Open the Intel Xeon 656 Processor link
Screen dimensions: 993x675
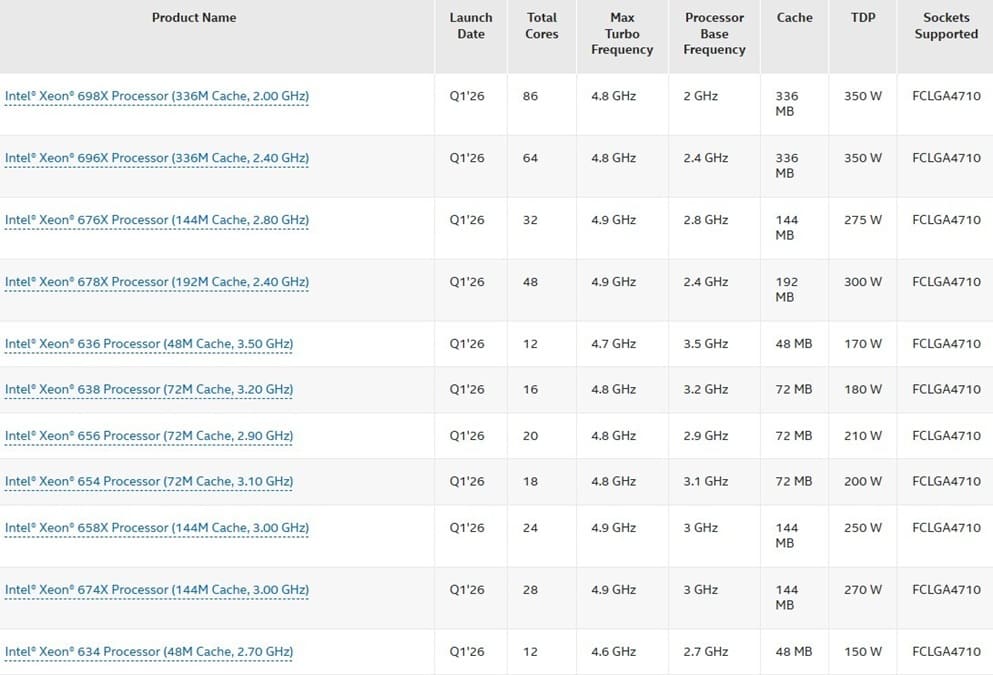[149, 436]
